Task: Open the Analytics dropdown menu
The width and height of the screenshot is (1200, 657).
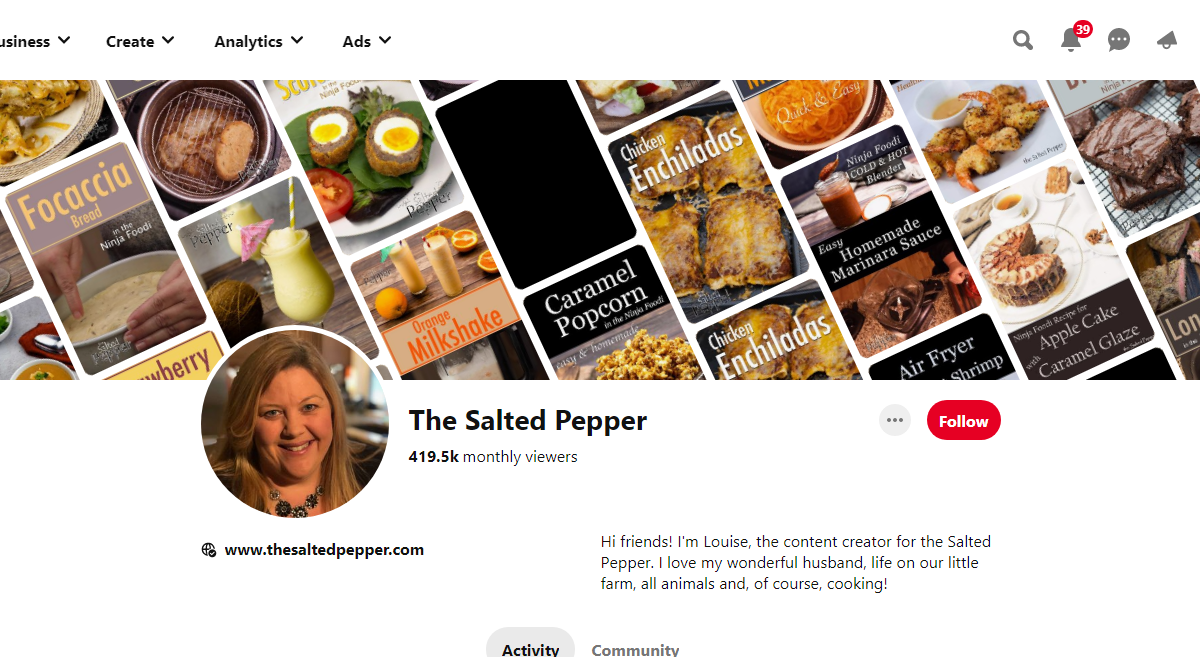Action: coord(259,41)
